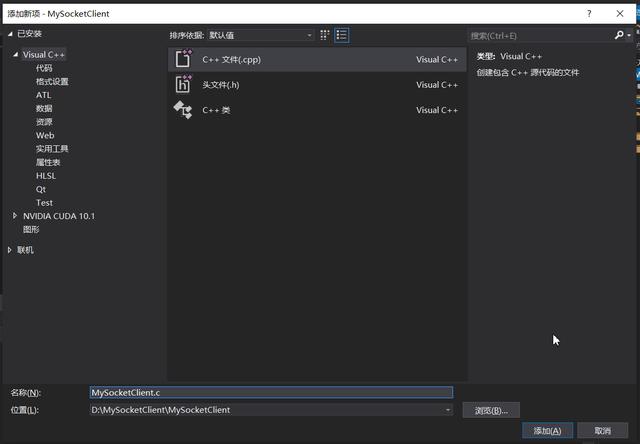Viewport: 640px width, 444px height.
Task: Select the 代码 category
Action: 44,68
